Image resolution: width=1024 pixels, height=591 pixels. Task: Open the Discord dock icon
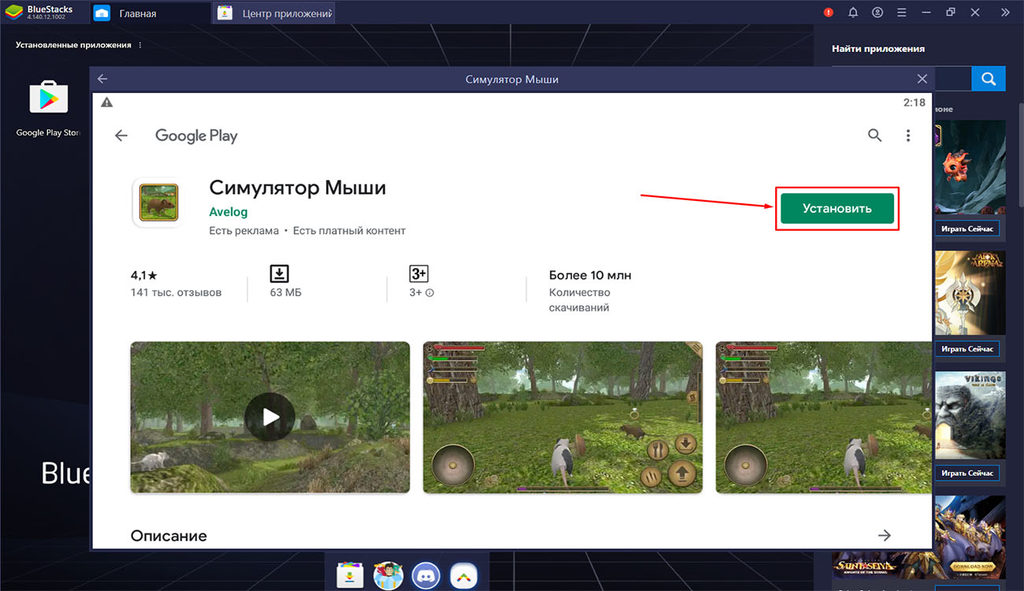coord(426,575)
